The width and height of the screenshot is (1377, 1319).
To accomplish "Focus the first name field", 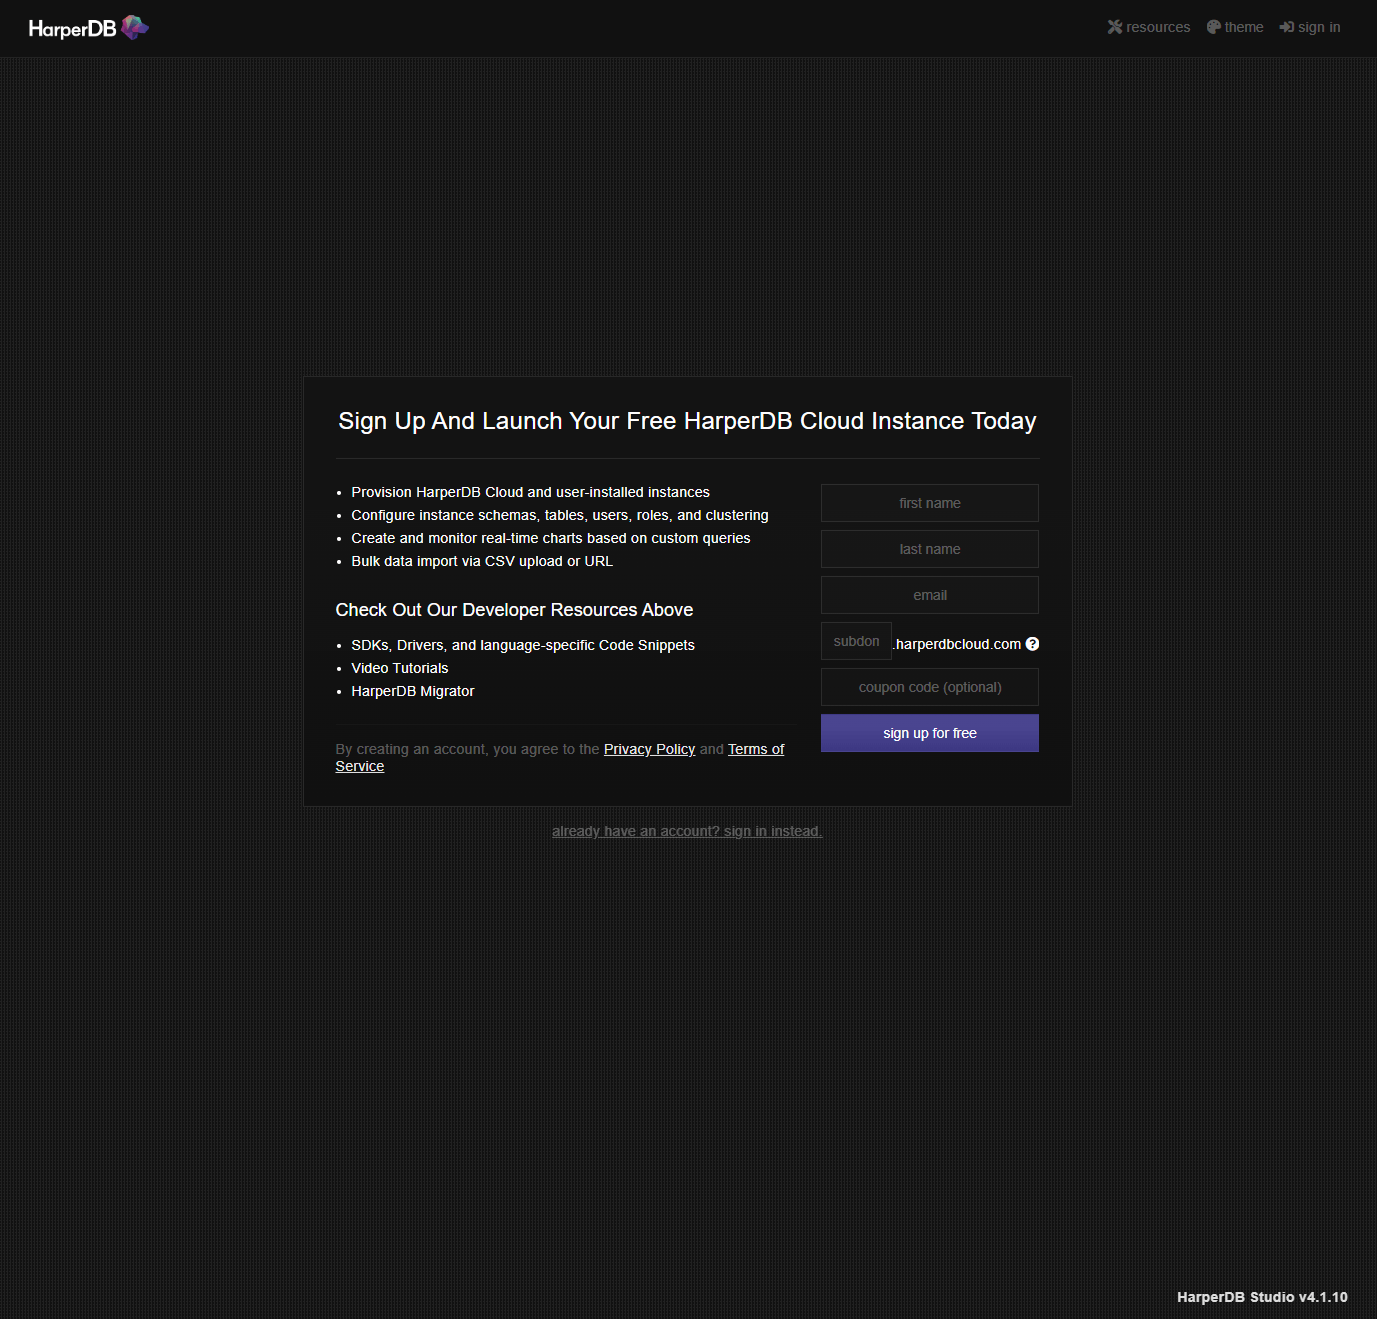I will [930, 503].
